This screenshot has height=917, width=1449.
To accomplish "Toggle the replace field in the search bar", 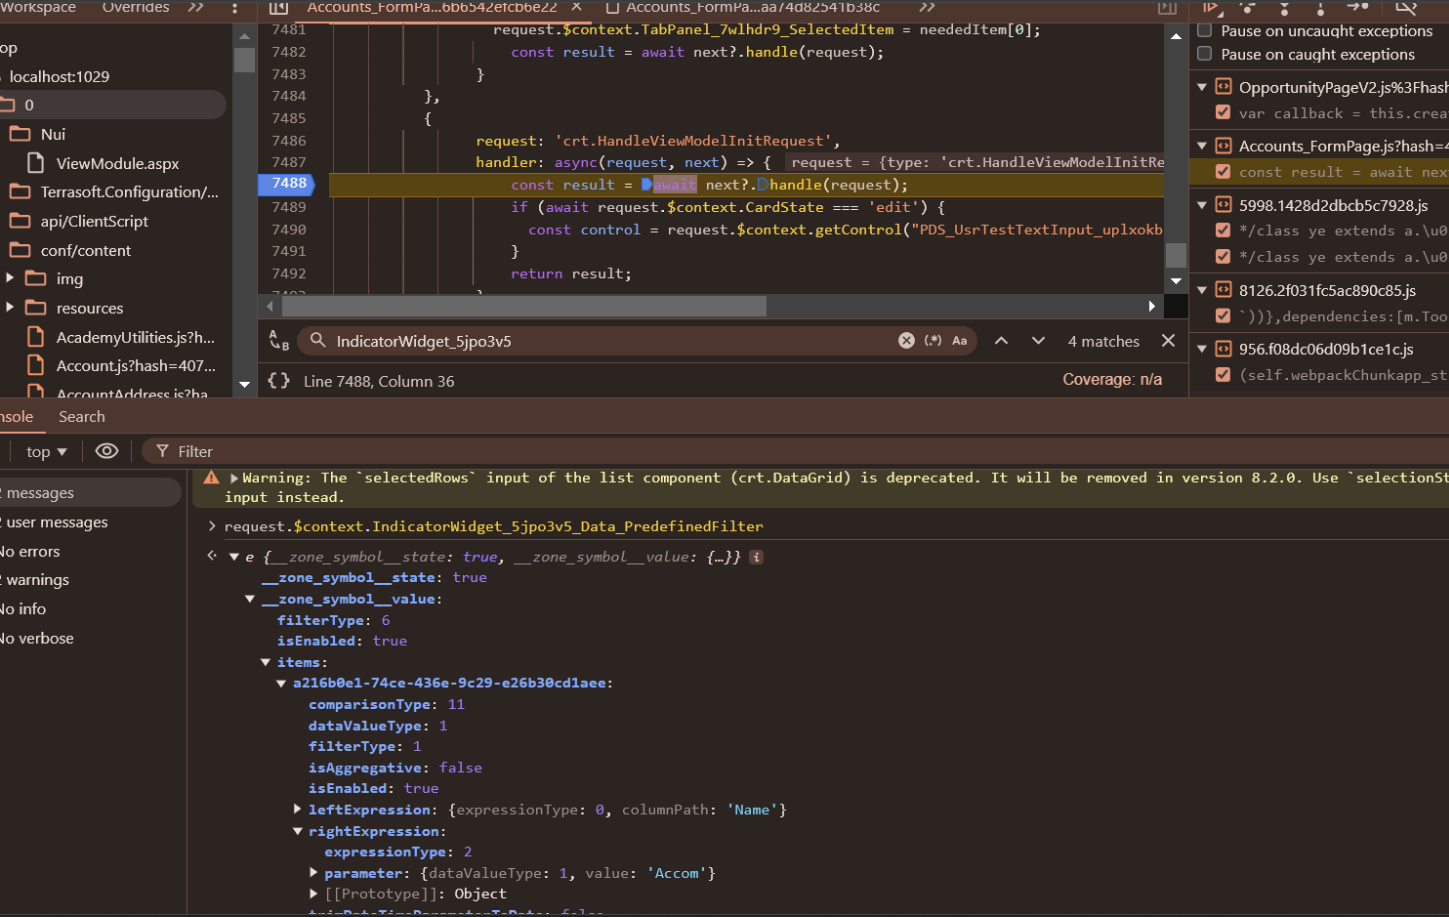I will point(279,341).
